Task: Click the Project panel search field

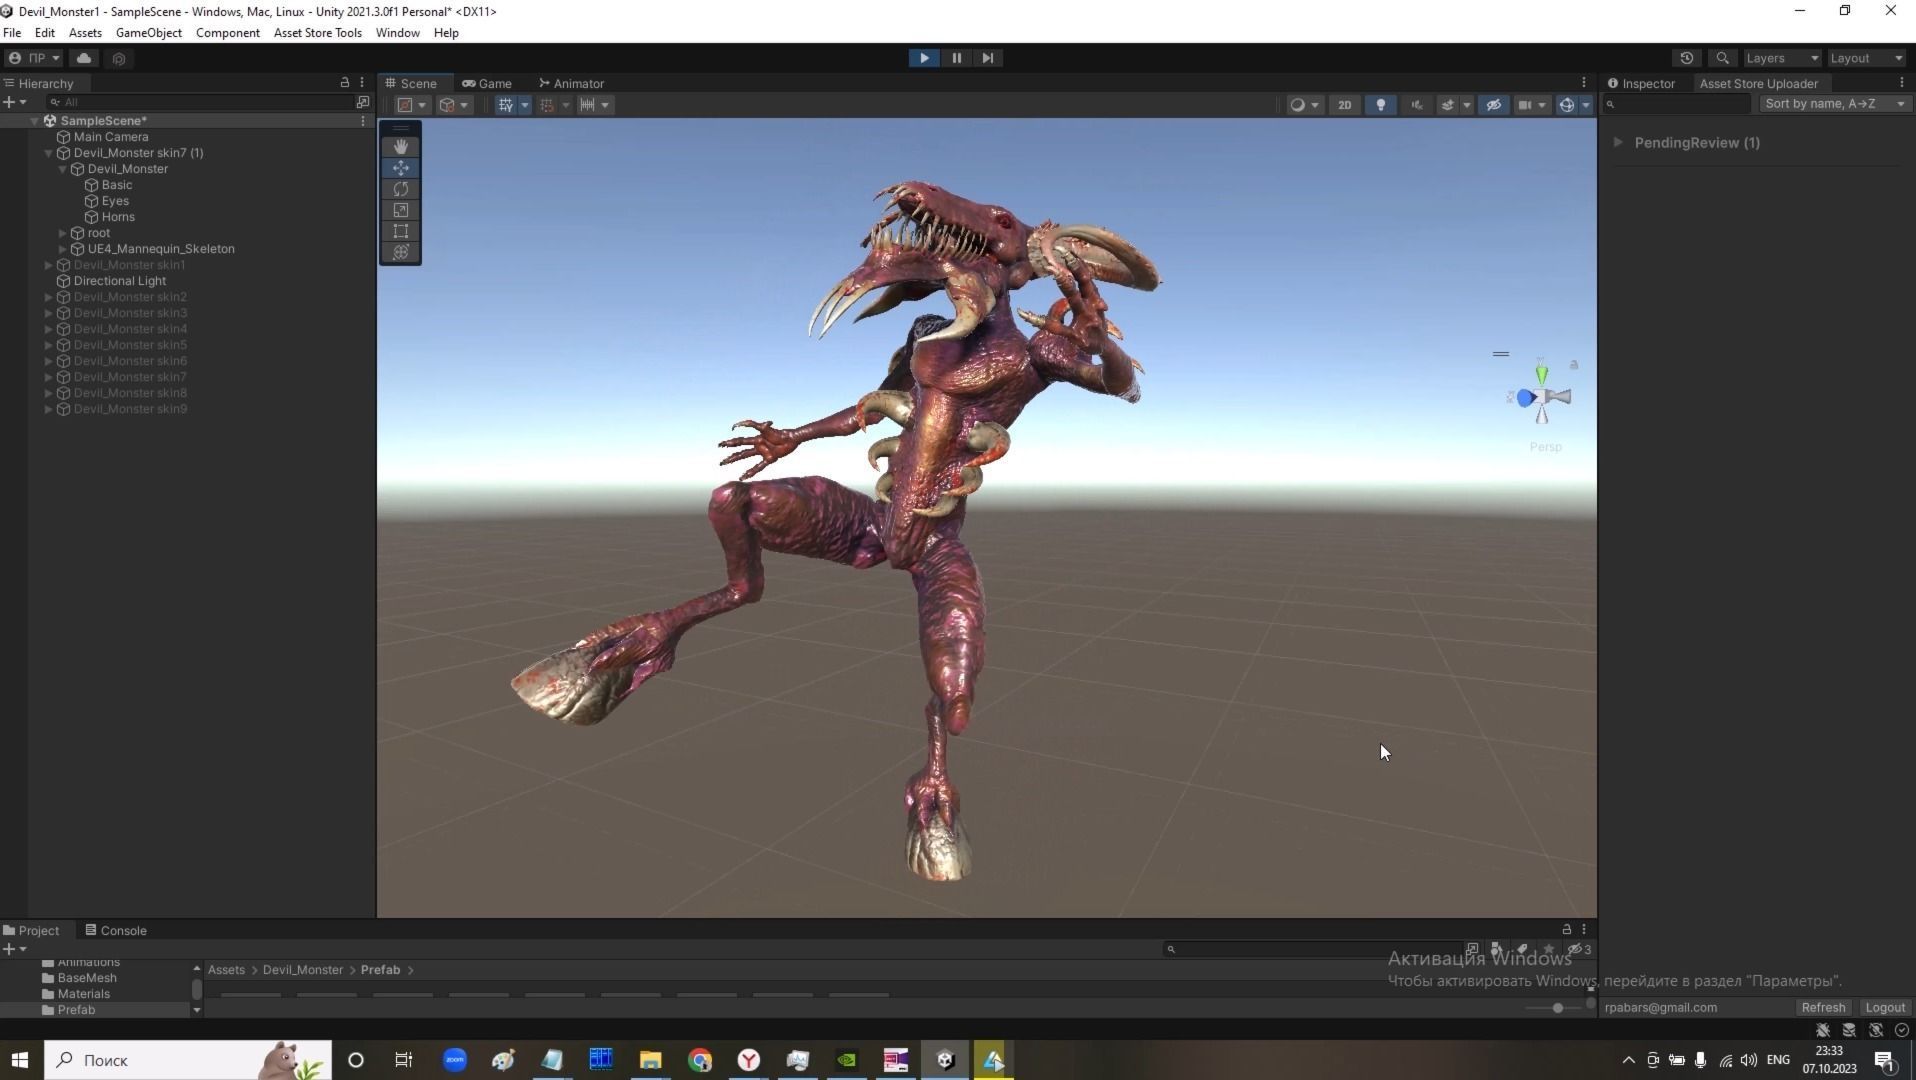Action: [x=1312, y=949]
